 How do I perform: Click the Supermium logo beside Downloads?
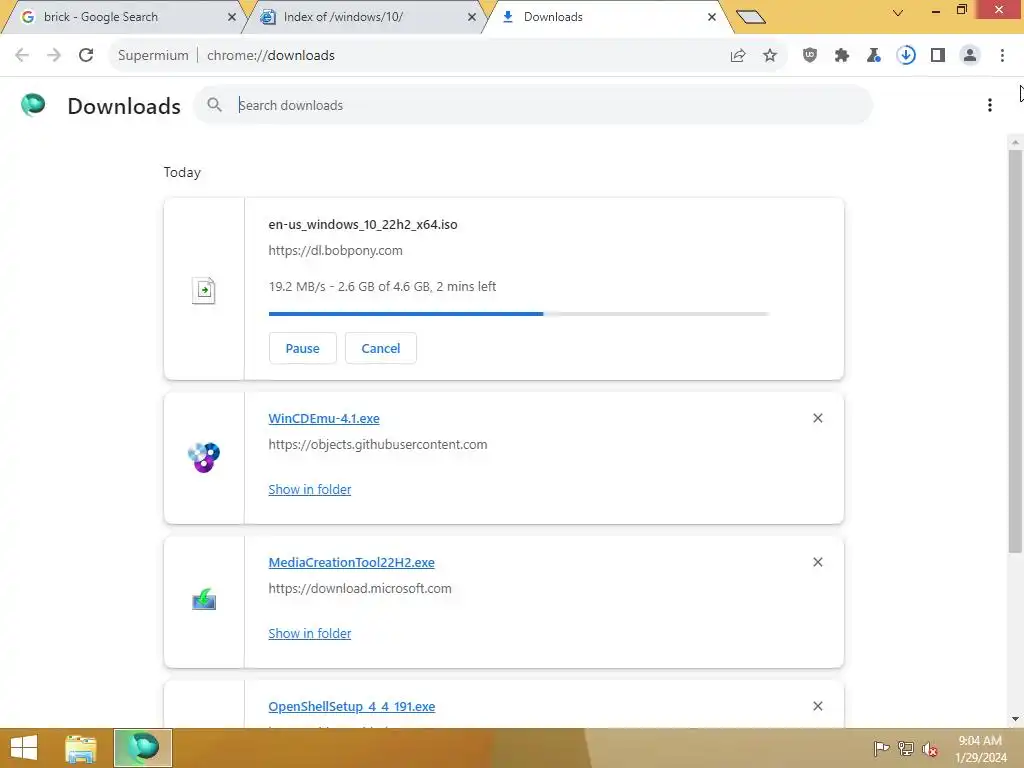pyautogui.click(x=33, y=104)
